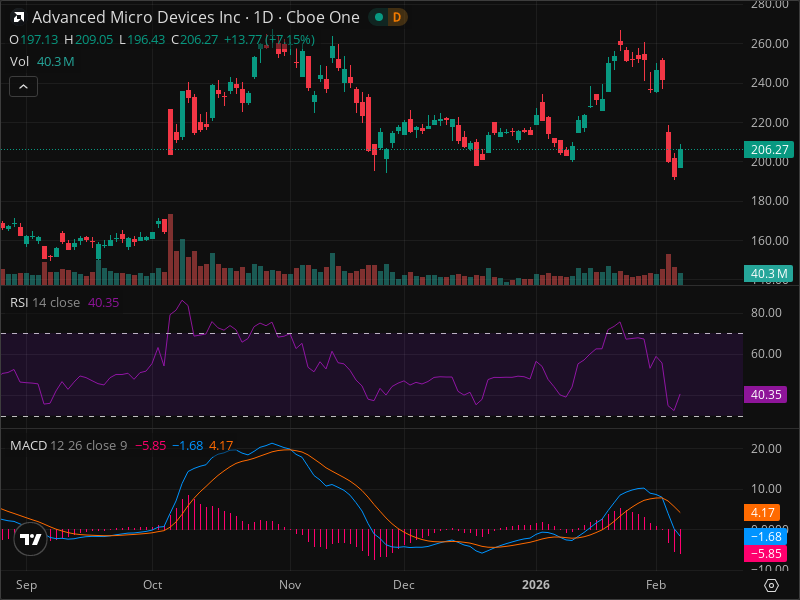The image size is (800, 600).
Task: Click the Feb label on the time axis
Action: pyautogui.click(x=656, y=585)
